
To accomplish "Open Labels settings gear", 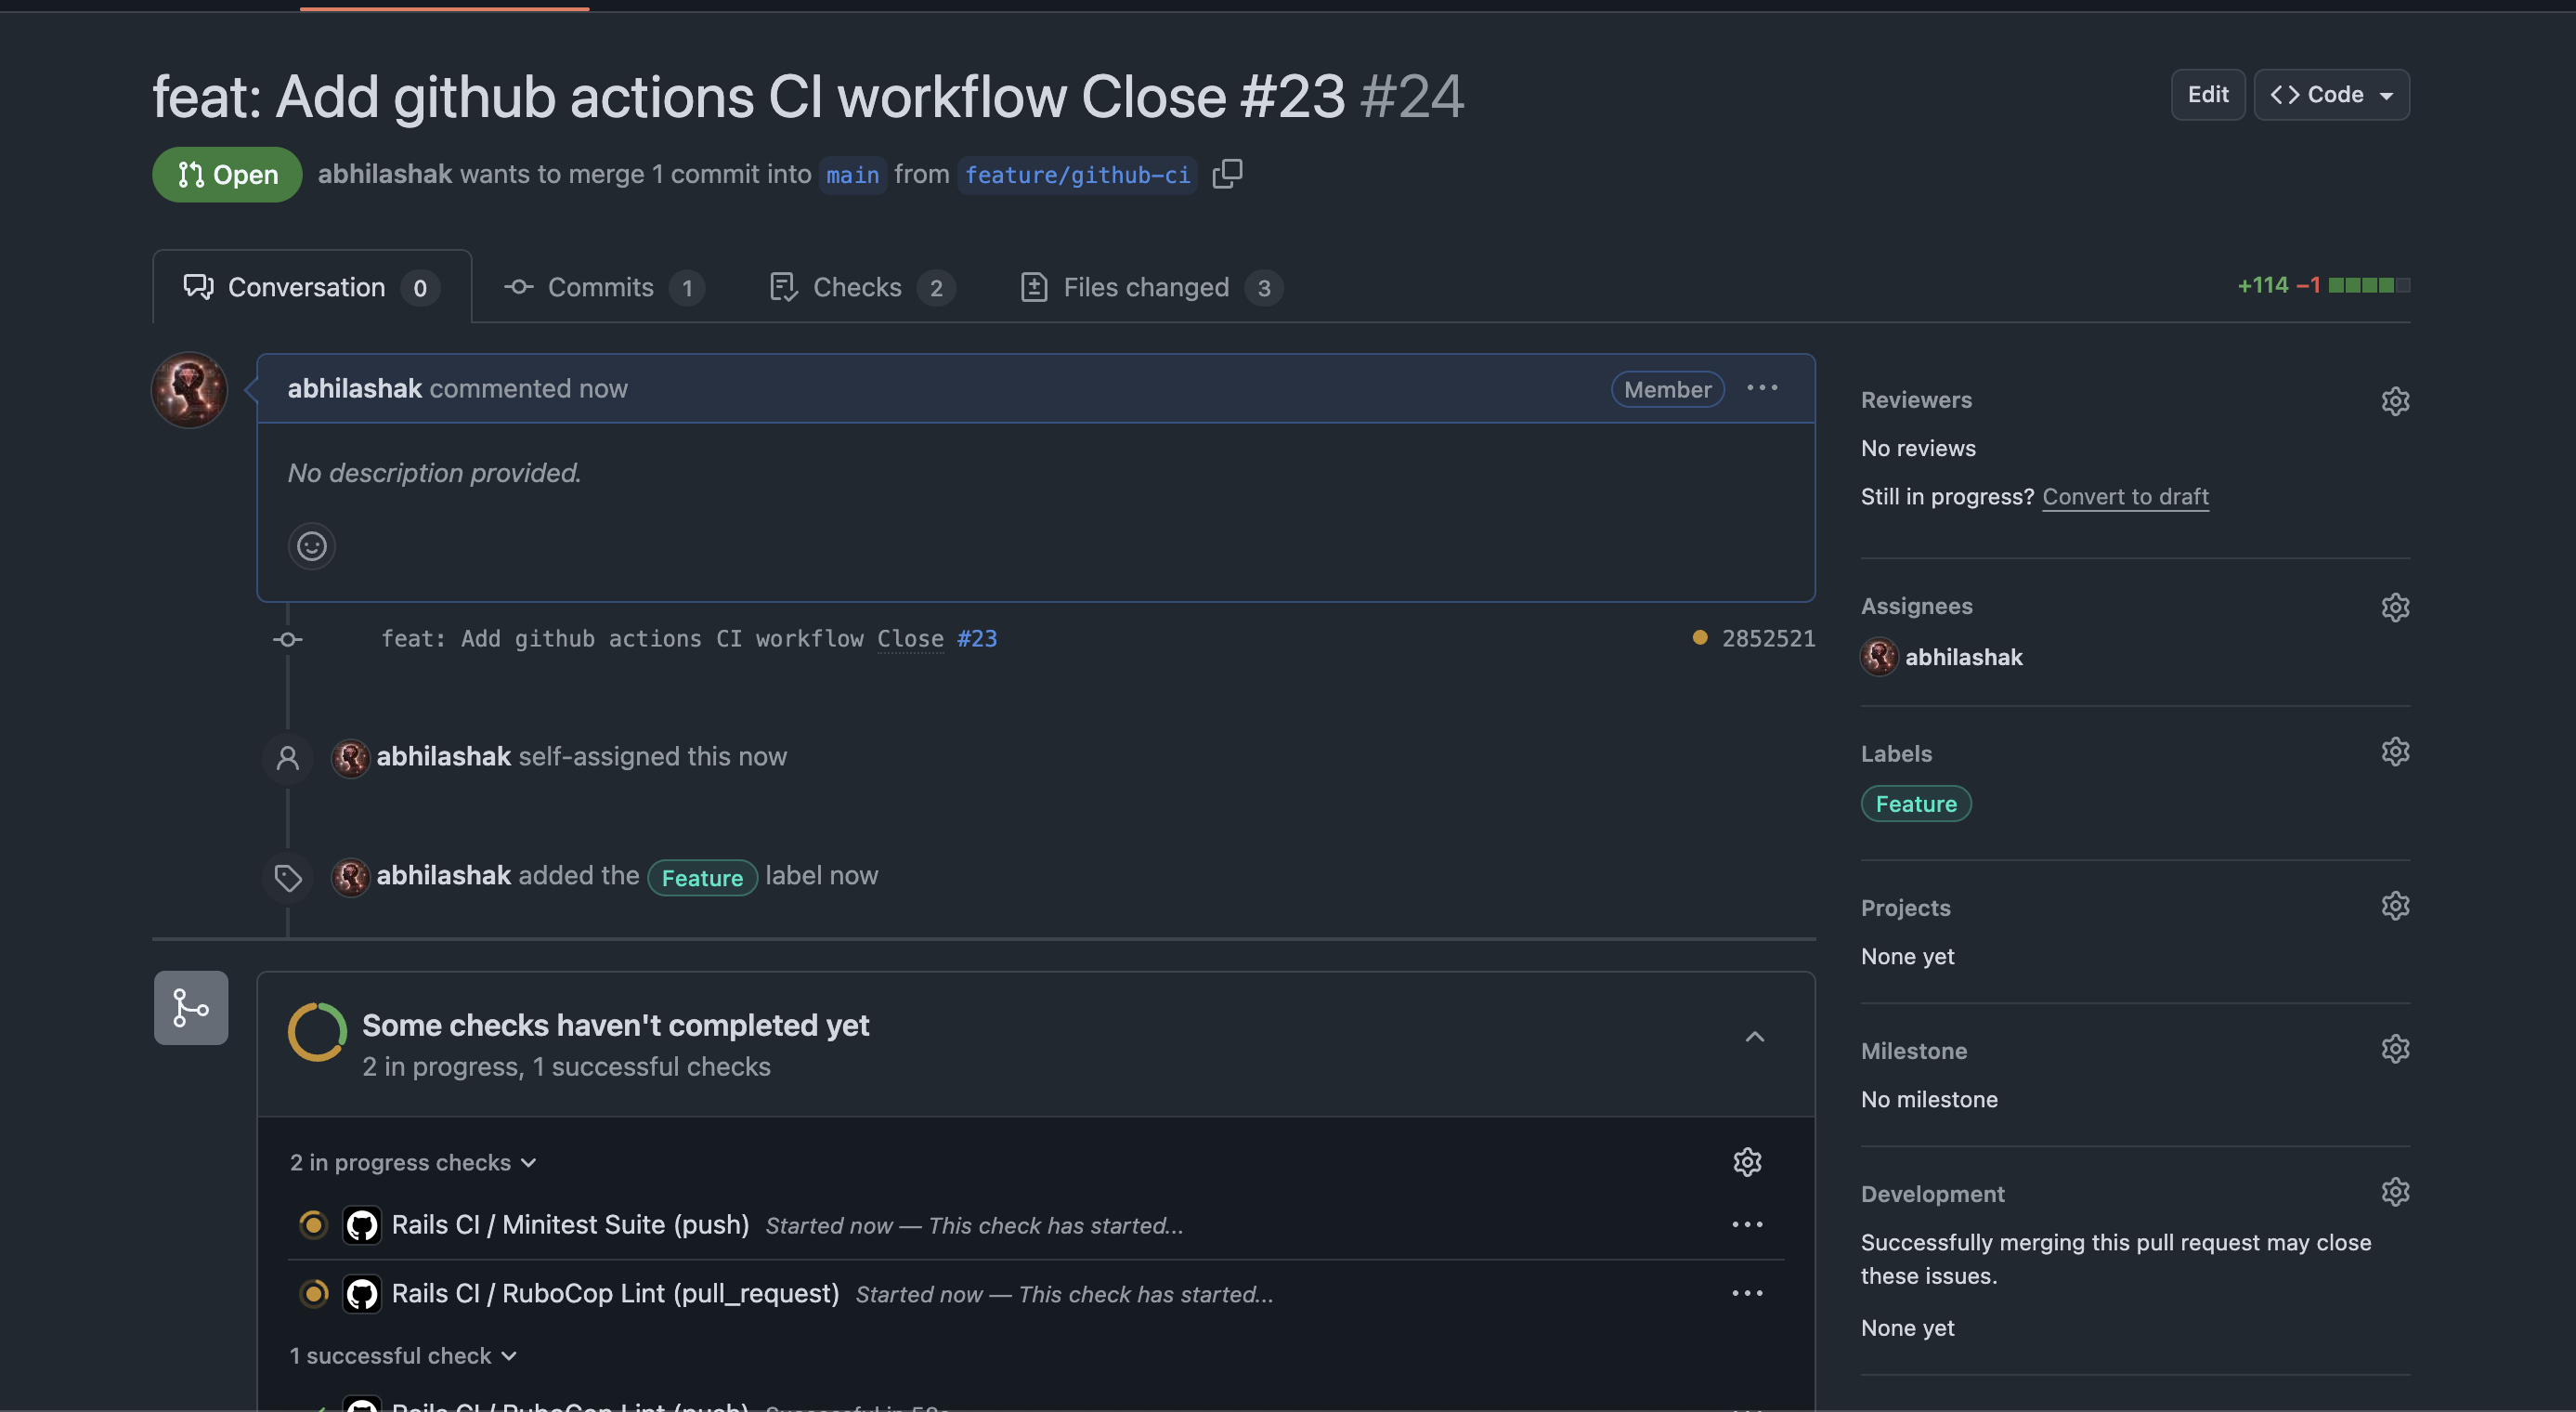I will [2394, 752].
